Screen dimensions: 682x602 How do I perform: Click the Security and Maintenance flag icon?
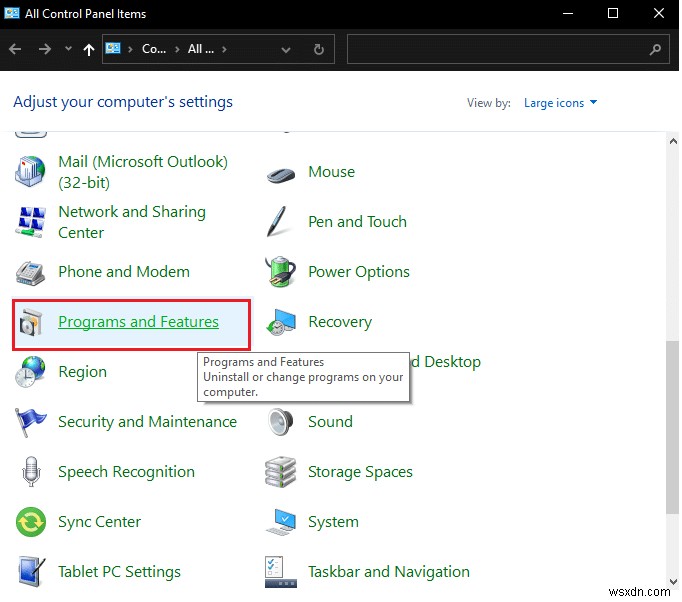pos(30,422)
